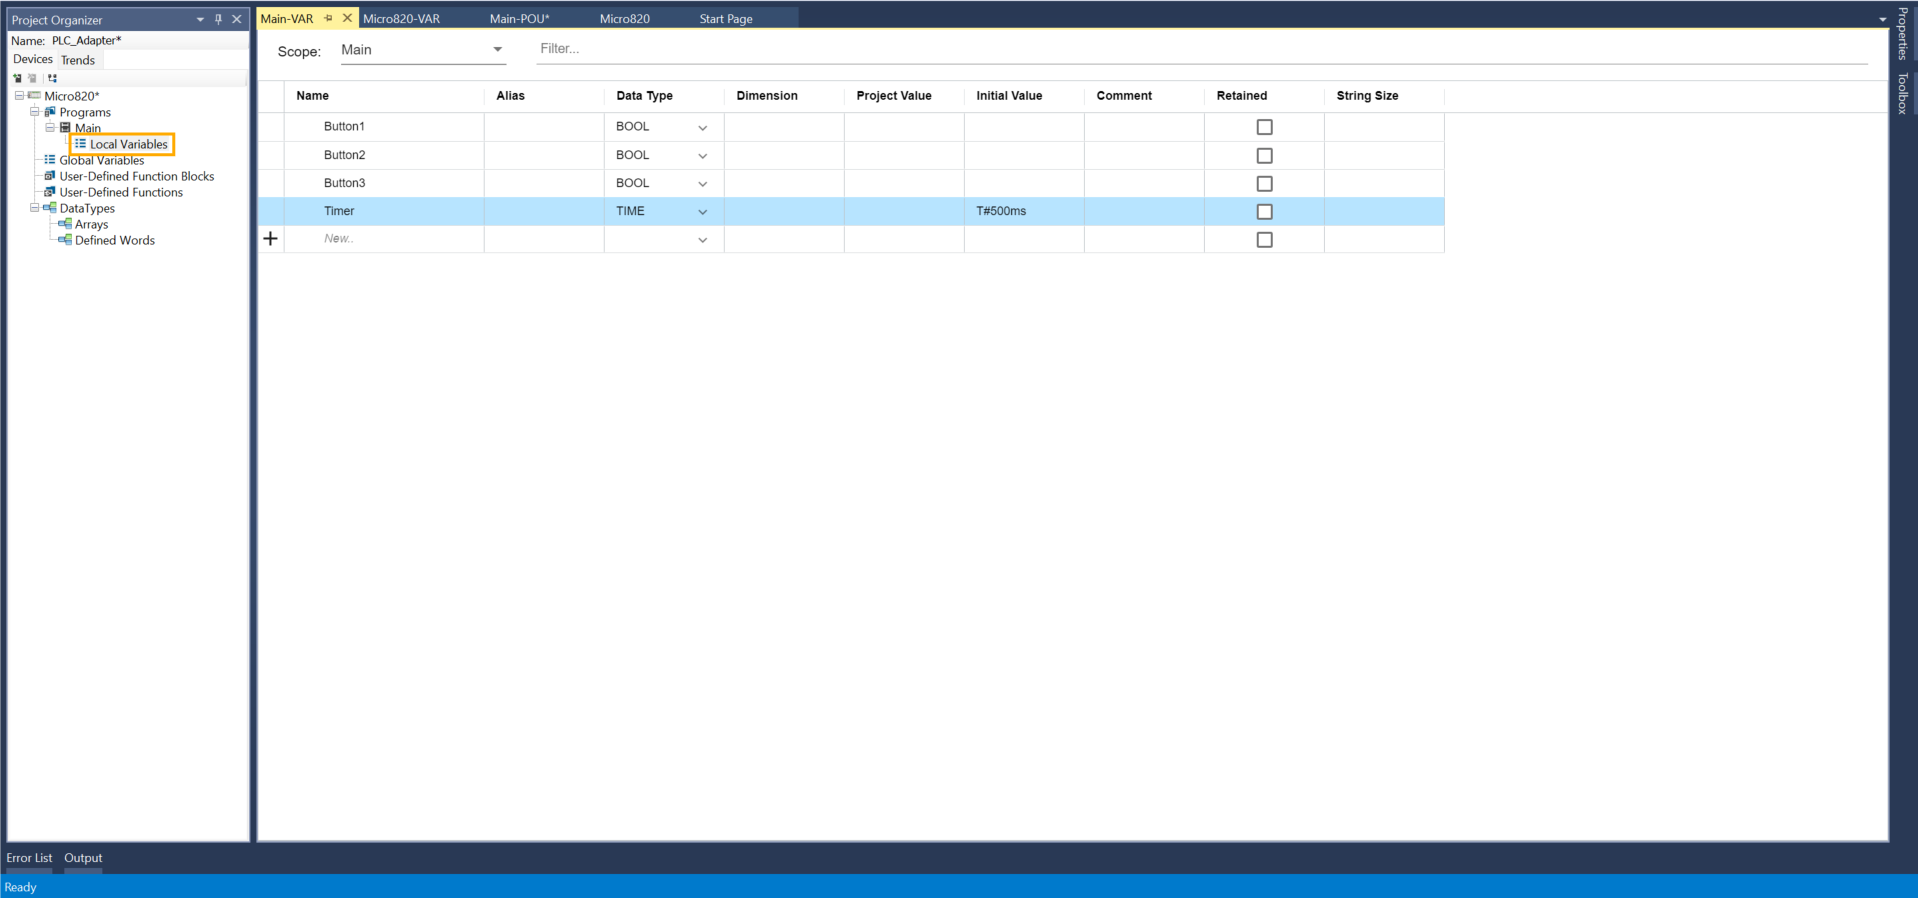Click the plus icon to add new variable
This screenshot has width=1918, height=898.
[x=270, y=239]
